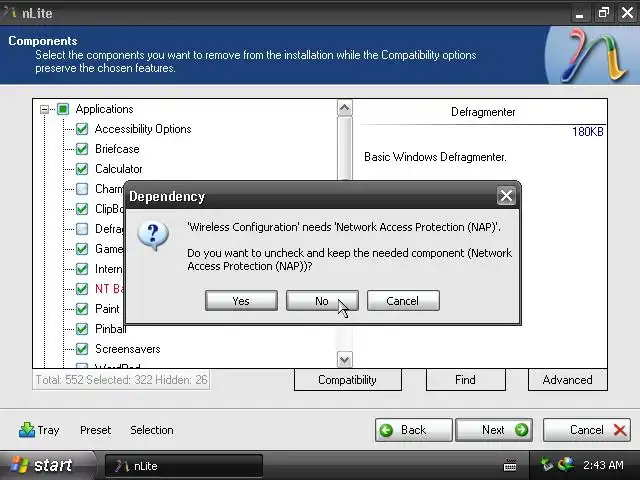Click the 180KB size value

click(x=588, y=132)
